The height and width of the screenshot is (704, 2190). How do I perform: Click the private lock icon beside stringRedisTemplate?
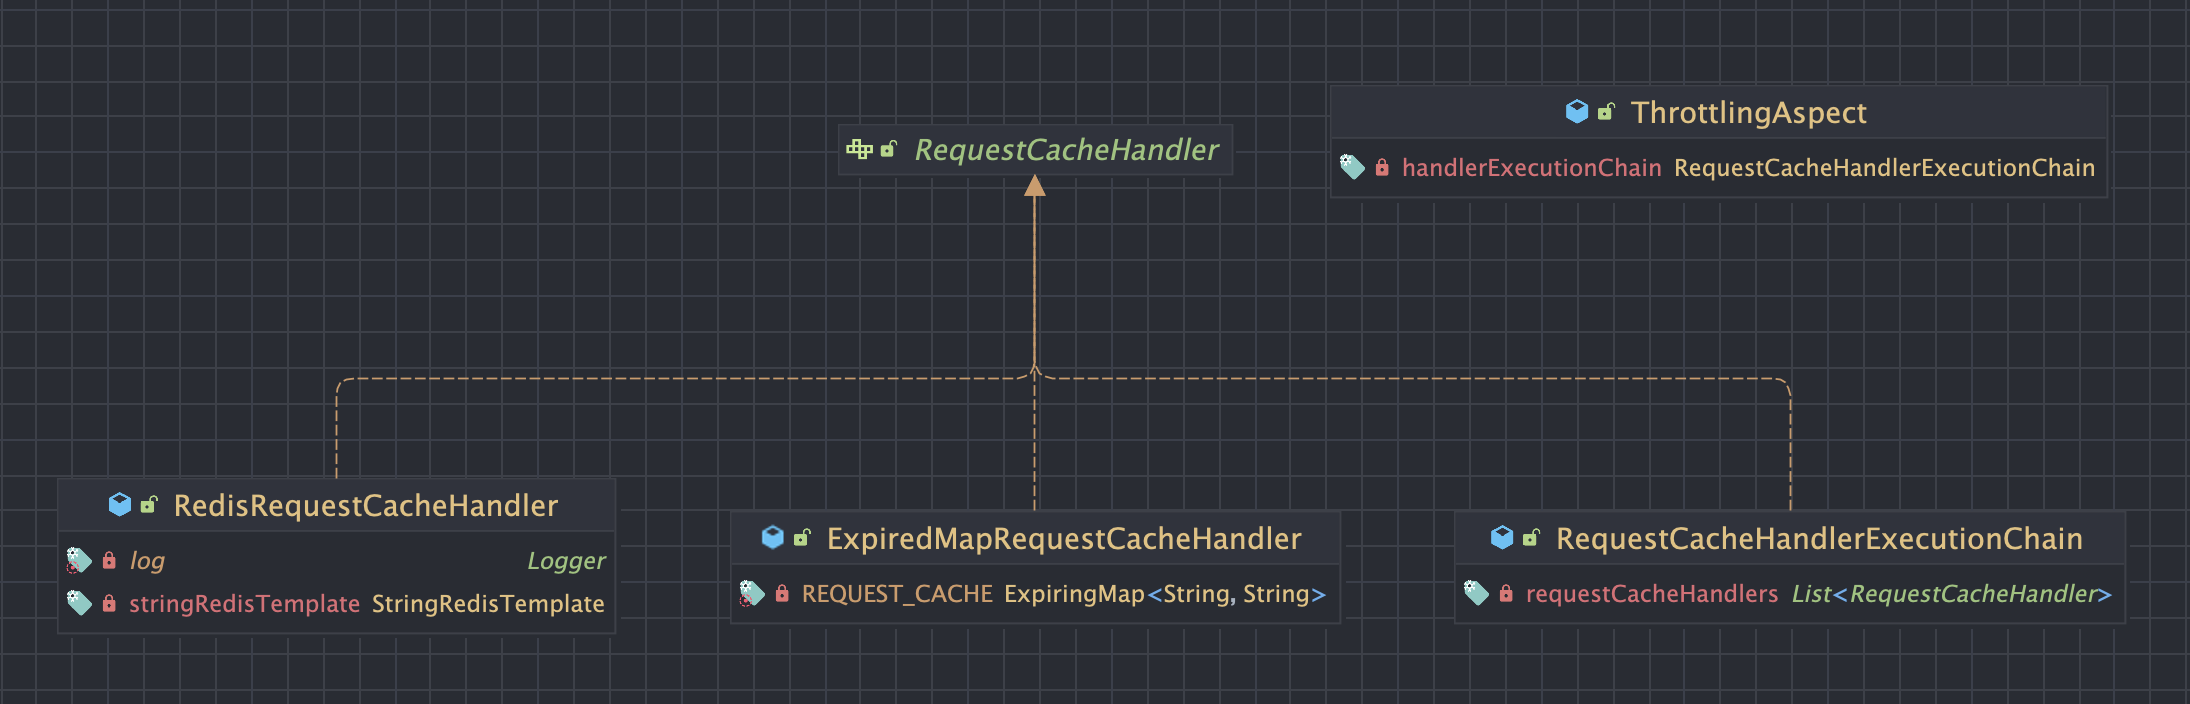109,603
